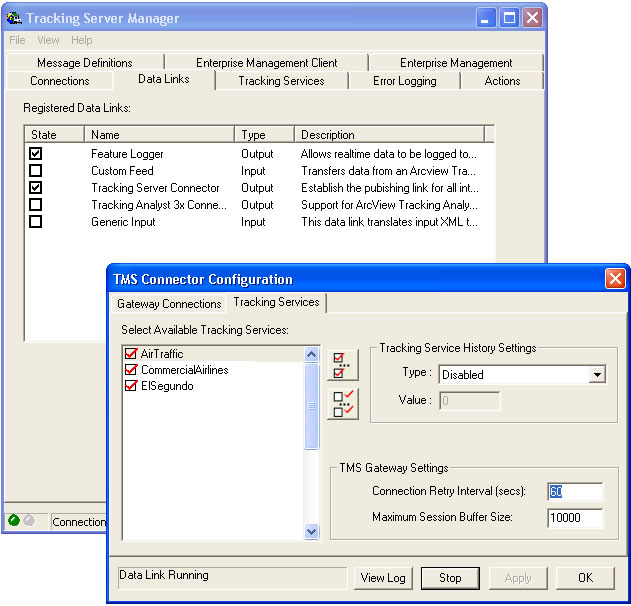The image size is (631, 606).
Task: Click the select all services icon button
Action: click(x=342, y=365)
